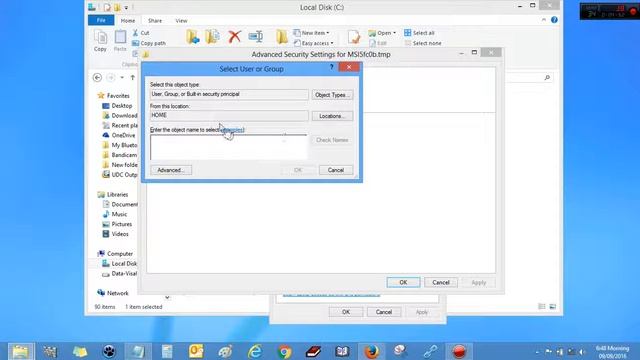Open the New item dropdown
Viewport: 640px width, 360px height.
pos(311,33)
